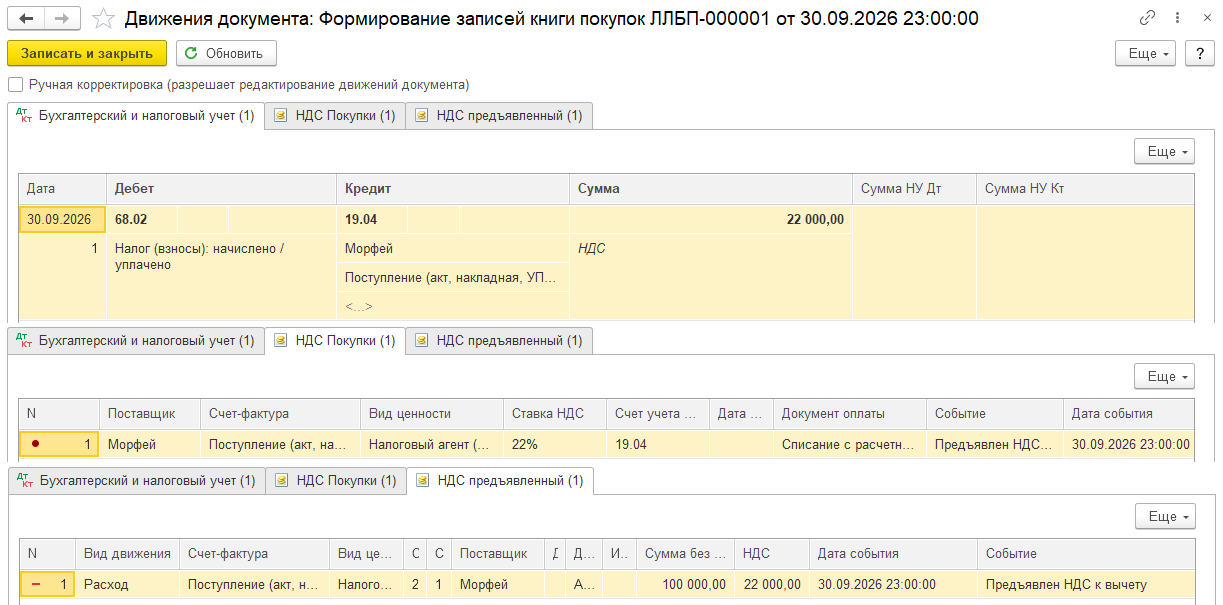Click the red minus row marker icon
Screen dimensions: 1223x605
pos(36,584)
